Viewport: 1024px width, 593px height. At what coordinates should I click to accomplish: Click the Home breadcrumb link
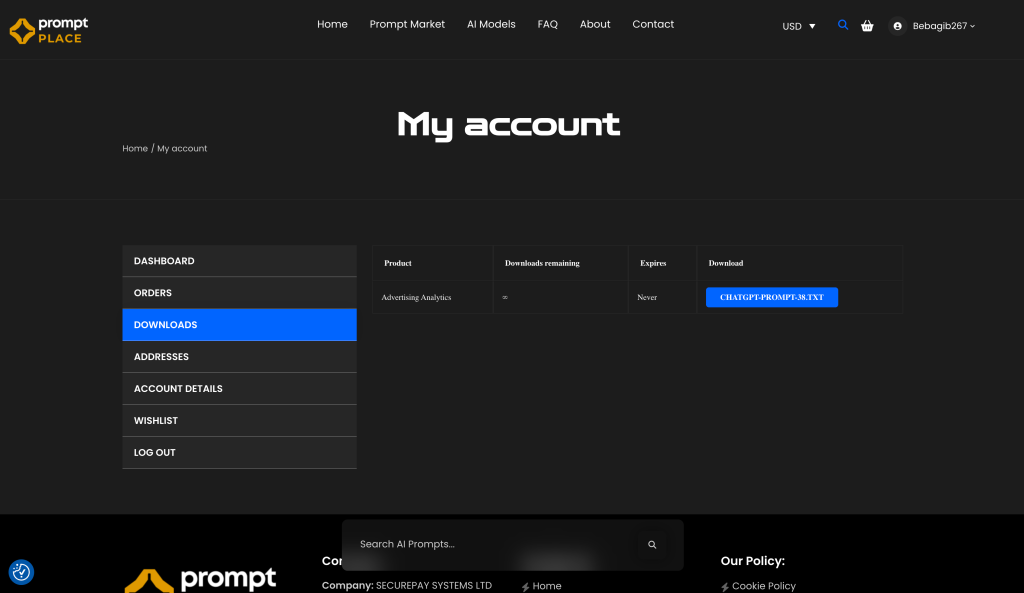pos(135,148)
